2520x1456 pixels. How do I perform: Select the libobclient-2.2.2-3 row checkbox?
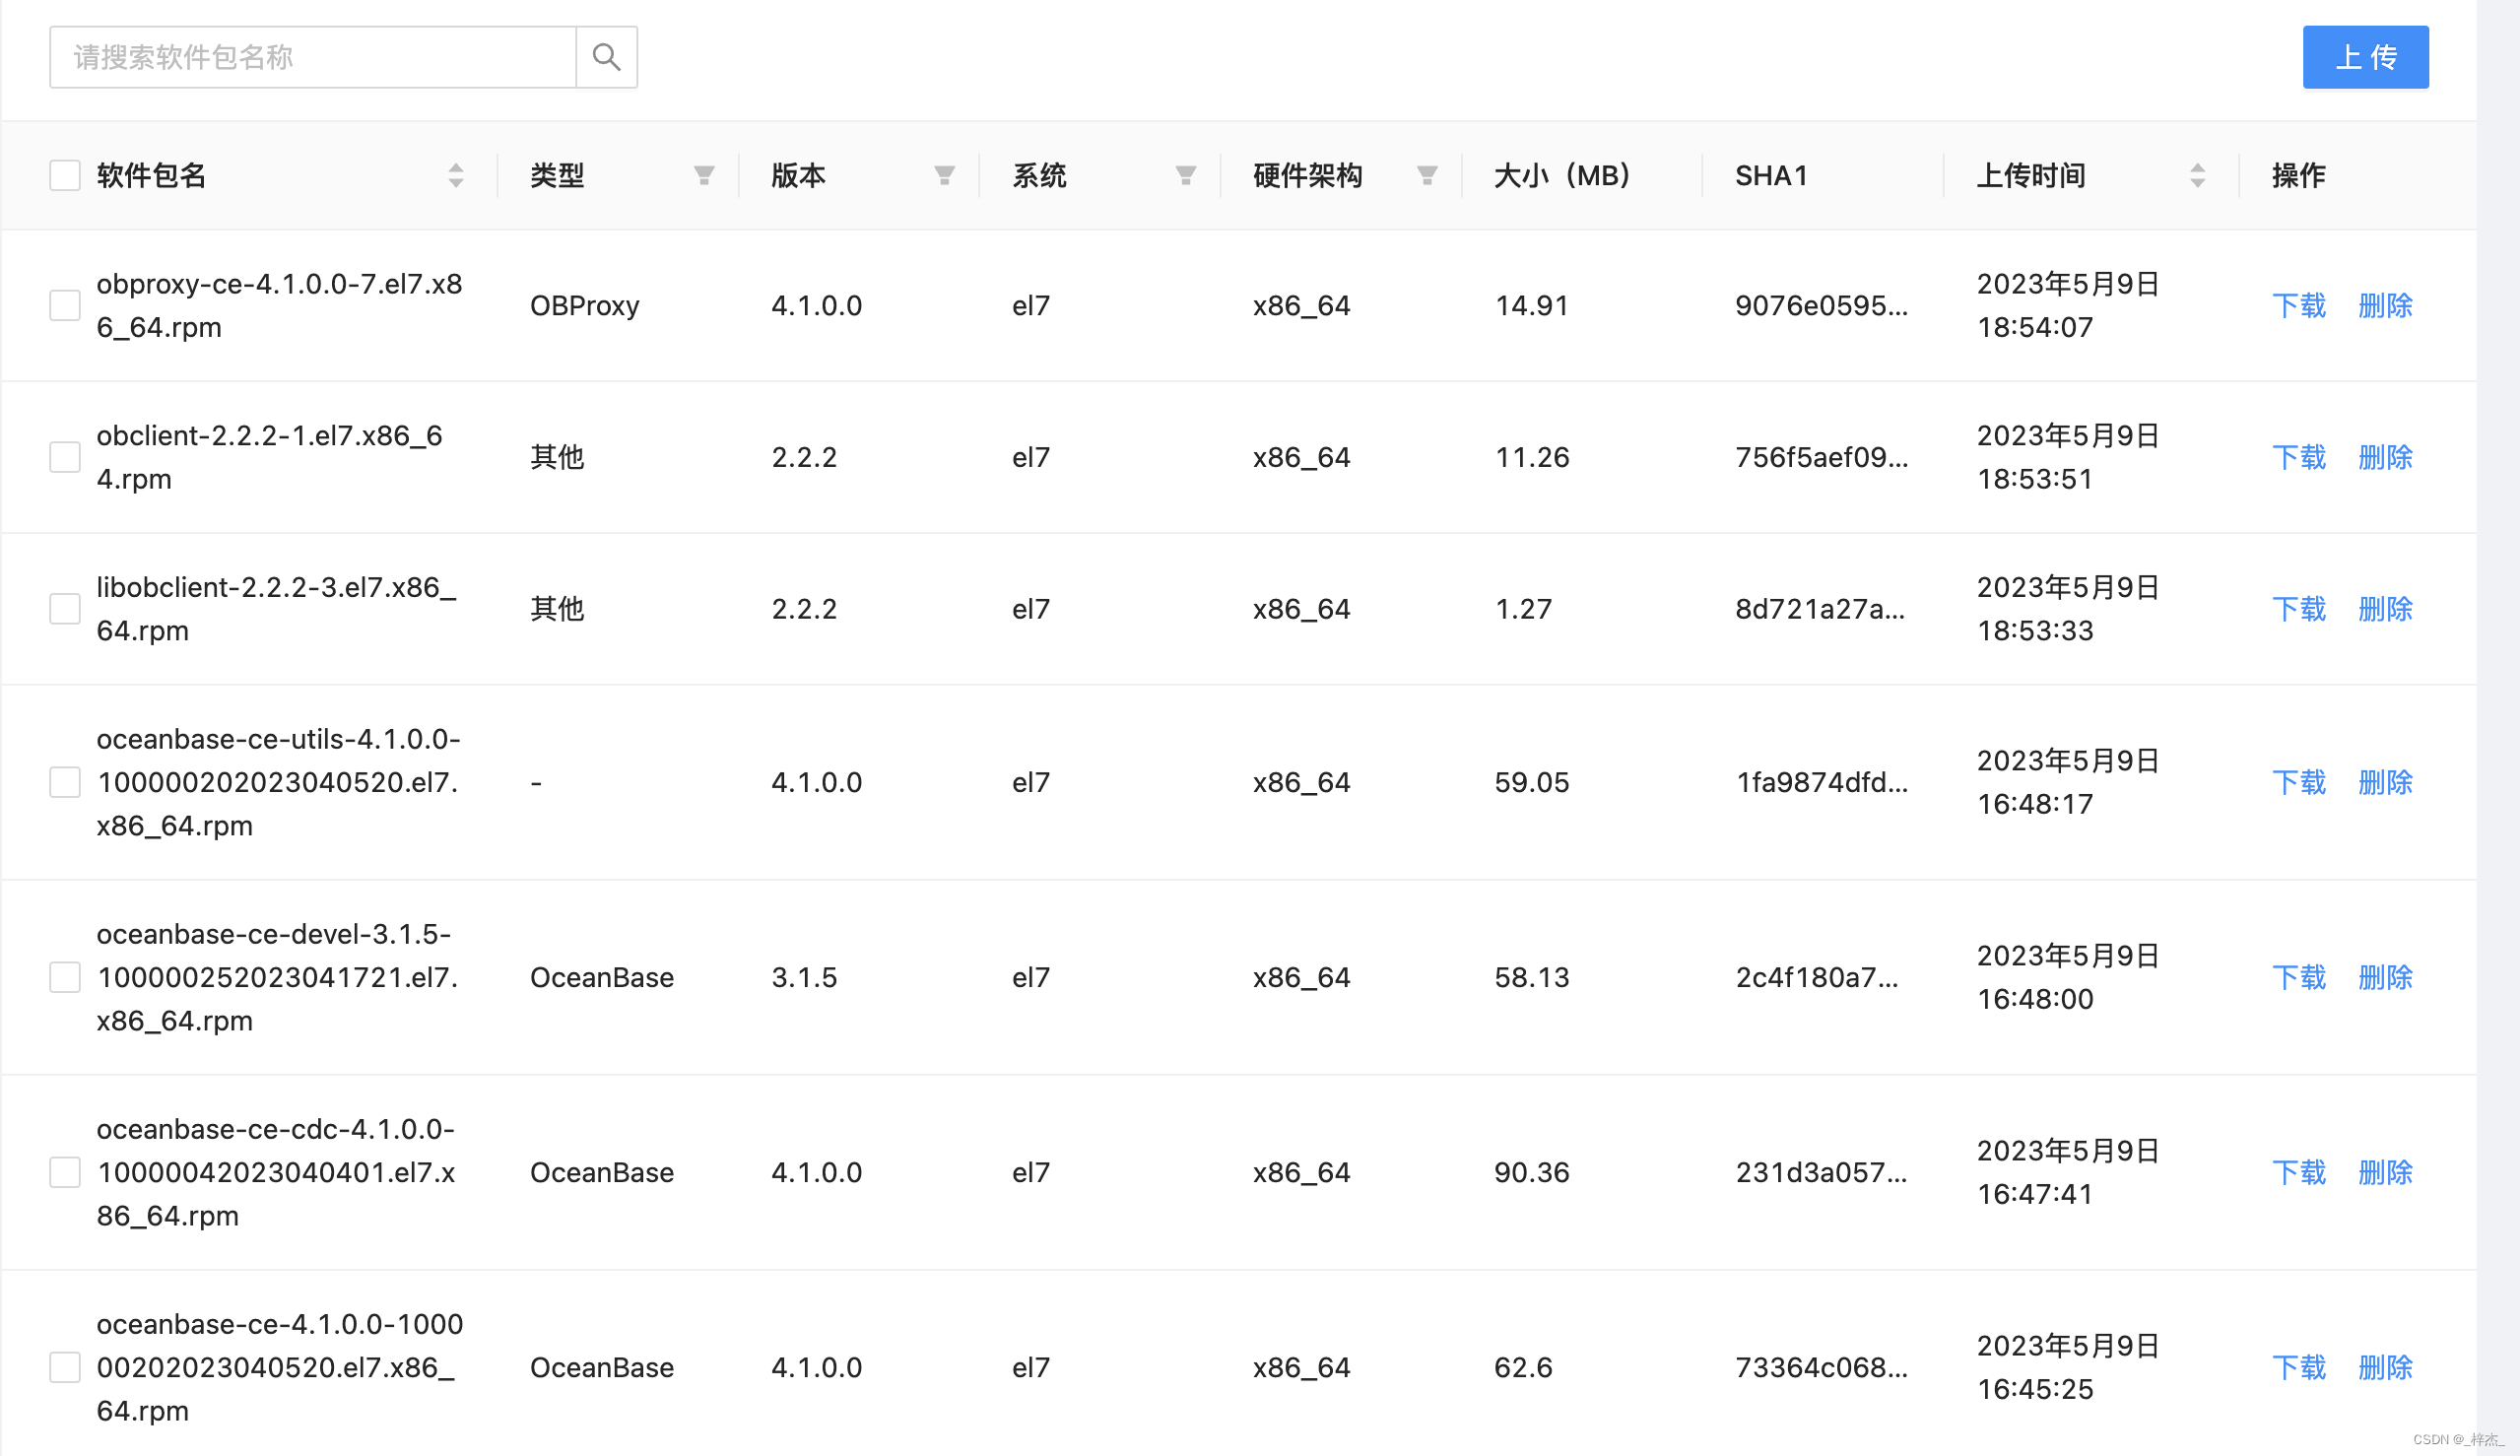tap(65, 609)
